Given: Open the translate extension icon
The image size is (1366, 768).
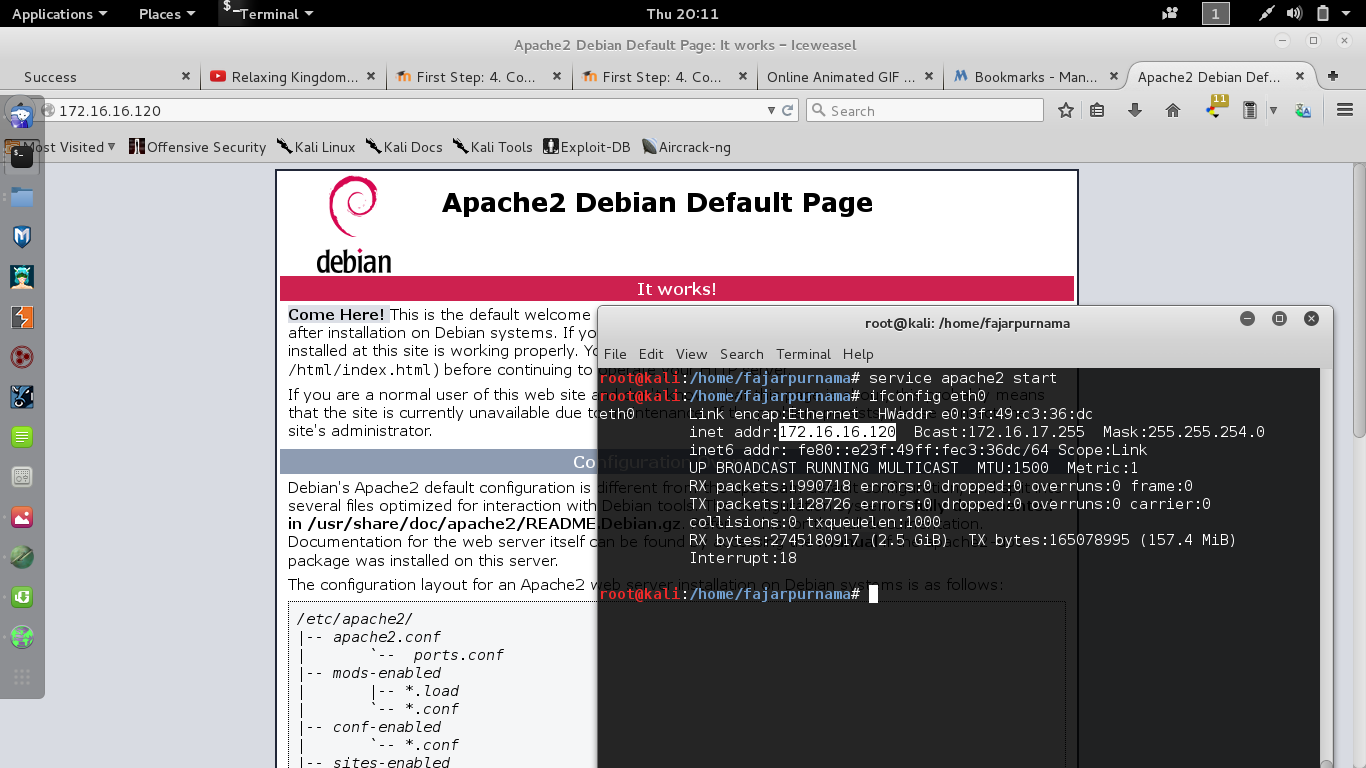Looking at the screenshot, I should click(1303, 111).
